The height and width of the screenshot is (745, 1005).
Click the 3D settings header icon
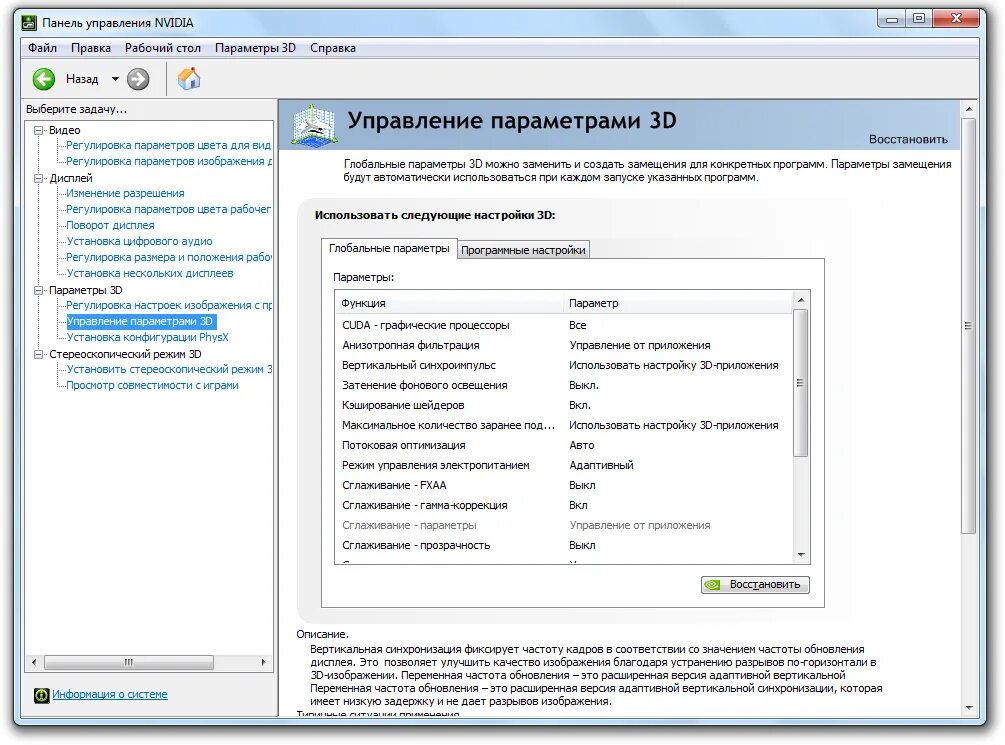[313, 125]
